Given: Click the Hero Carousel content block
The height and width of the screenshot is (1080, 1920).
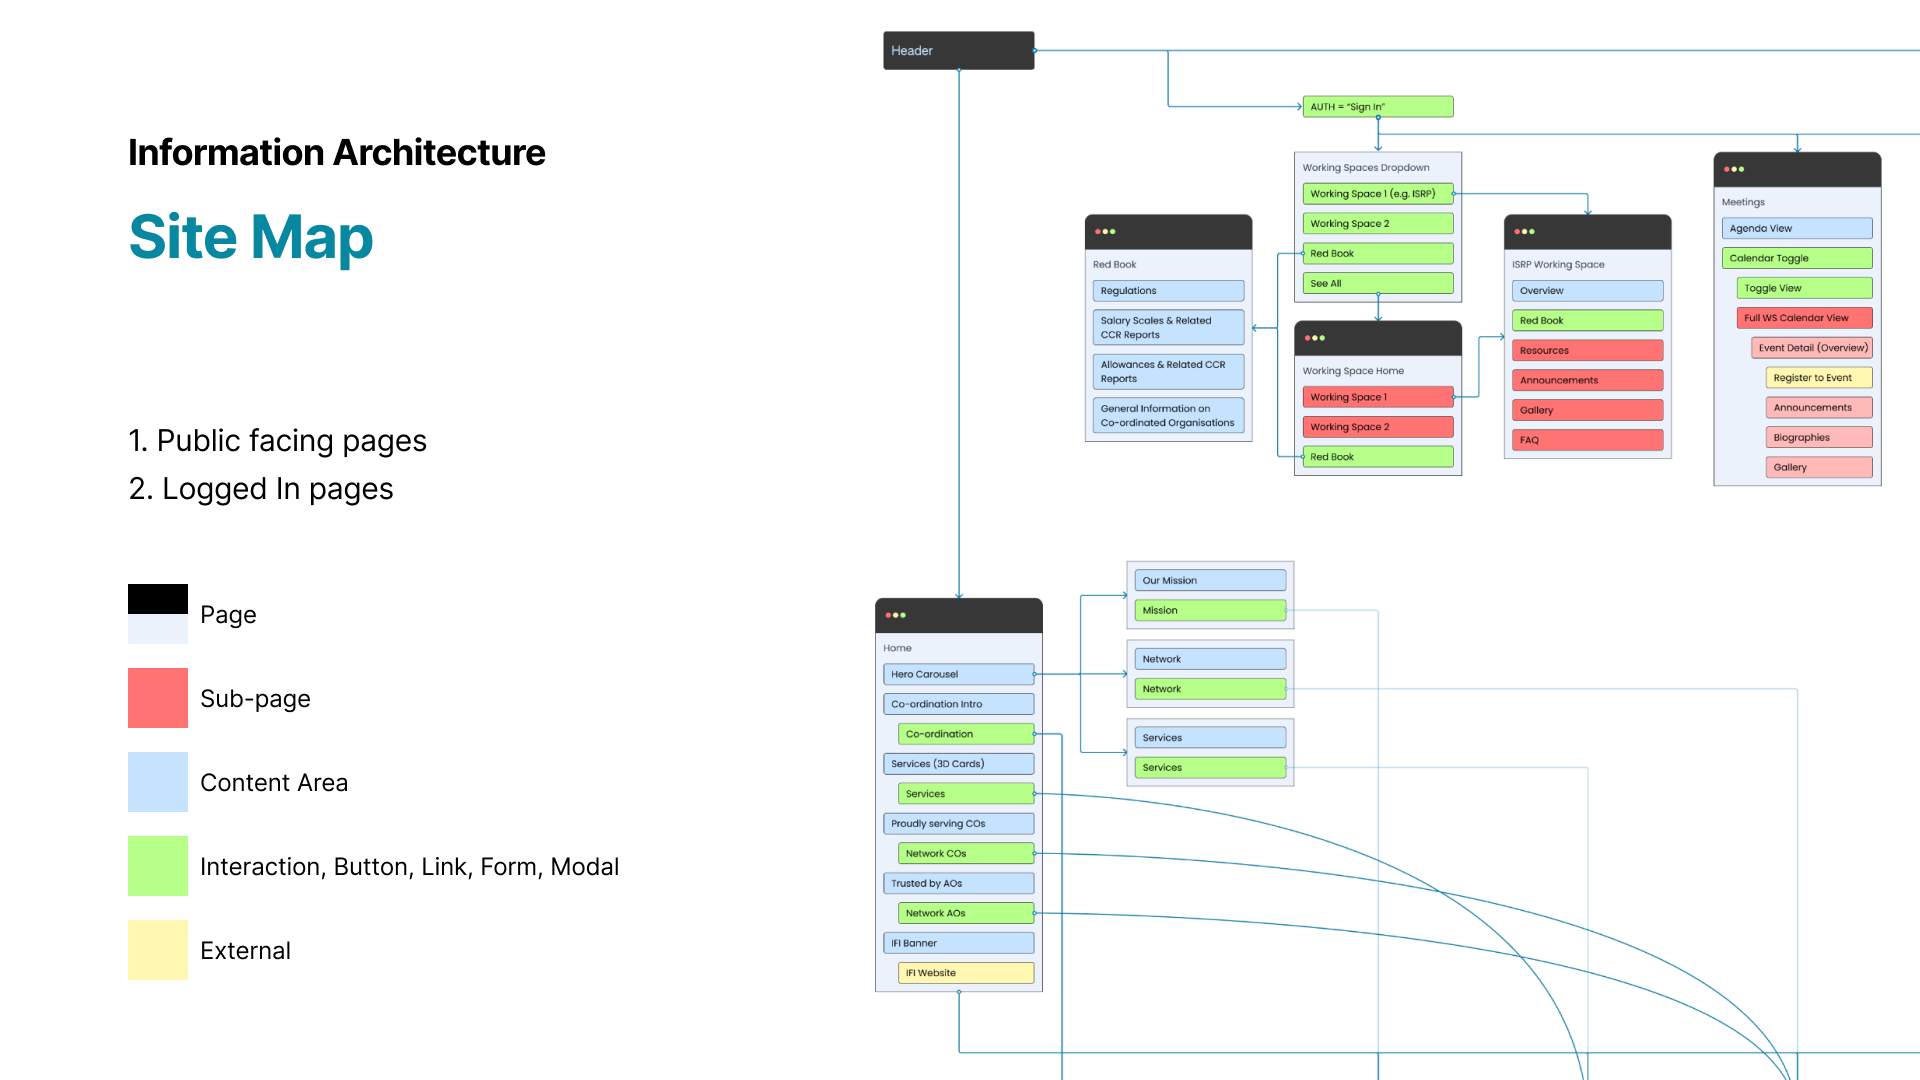Looking at the screenshot, I should click(957, 674).
